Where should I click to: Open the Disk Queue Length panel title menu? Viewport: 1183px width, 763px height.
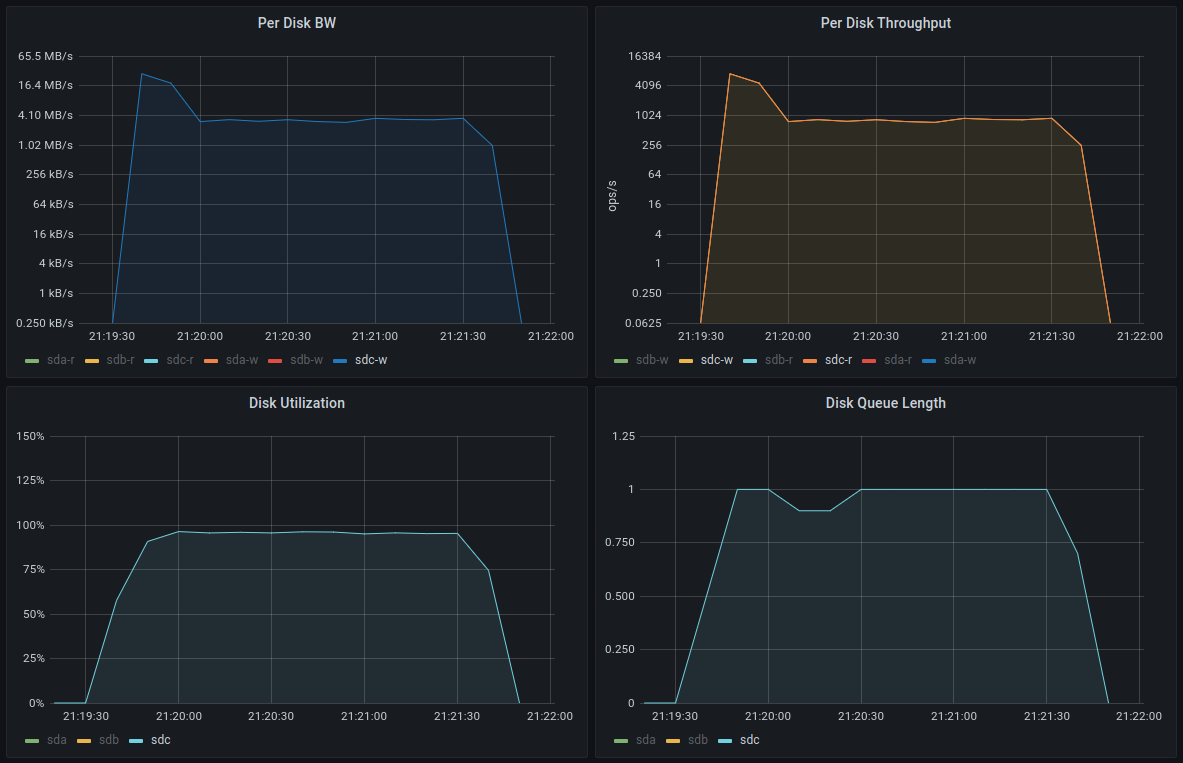pos(885,403)
